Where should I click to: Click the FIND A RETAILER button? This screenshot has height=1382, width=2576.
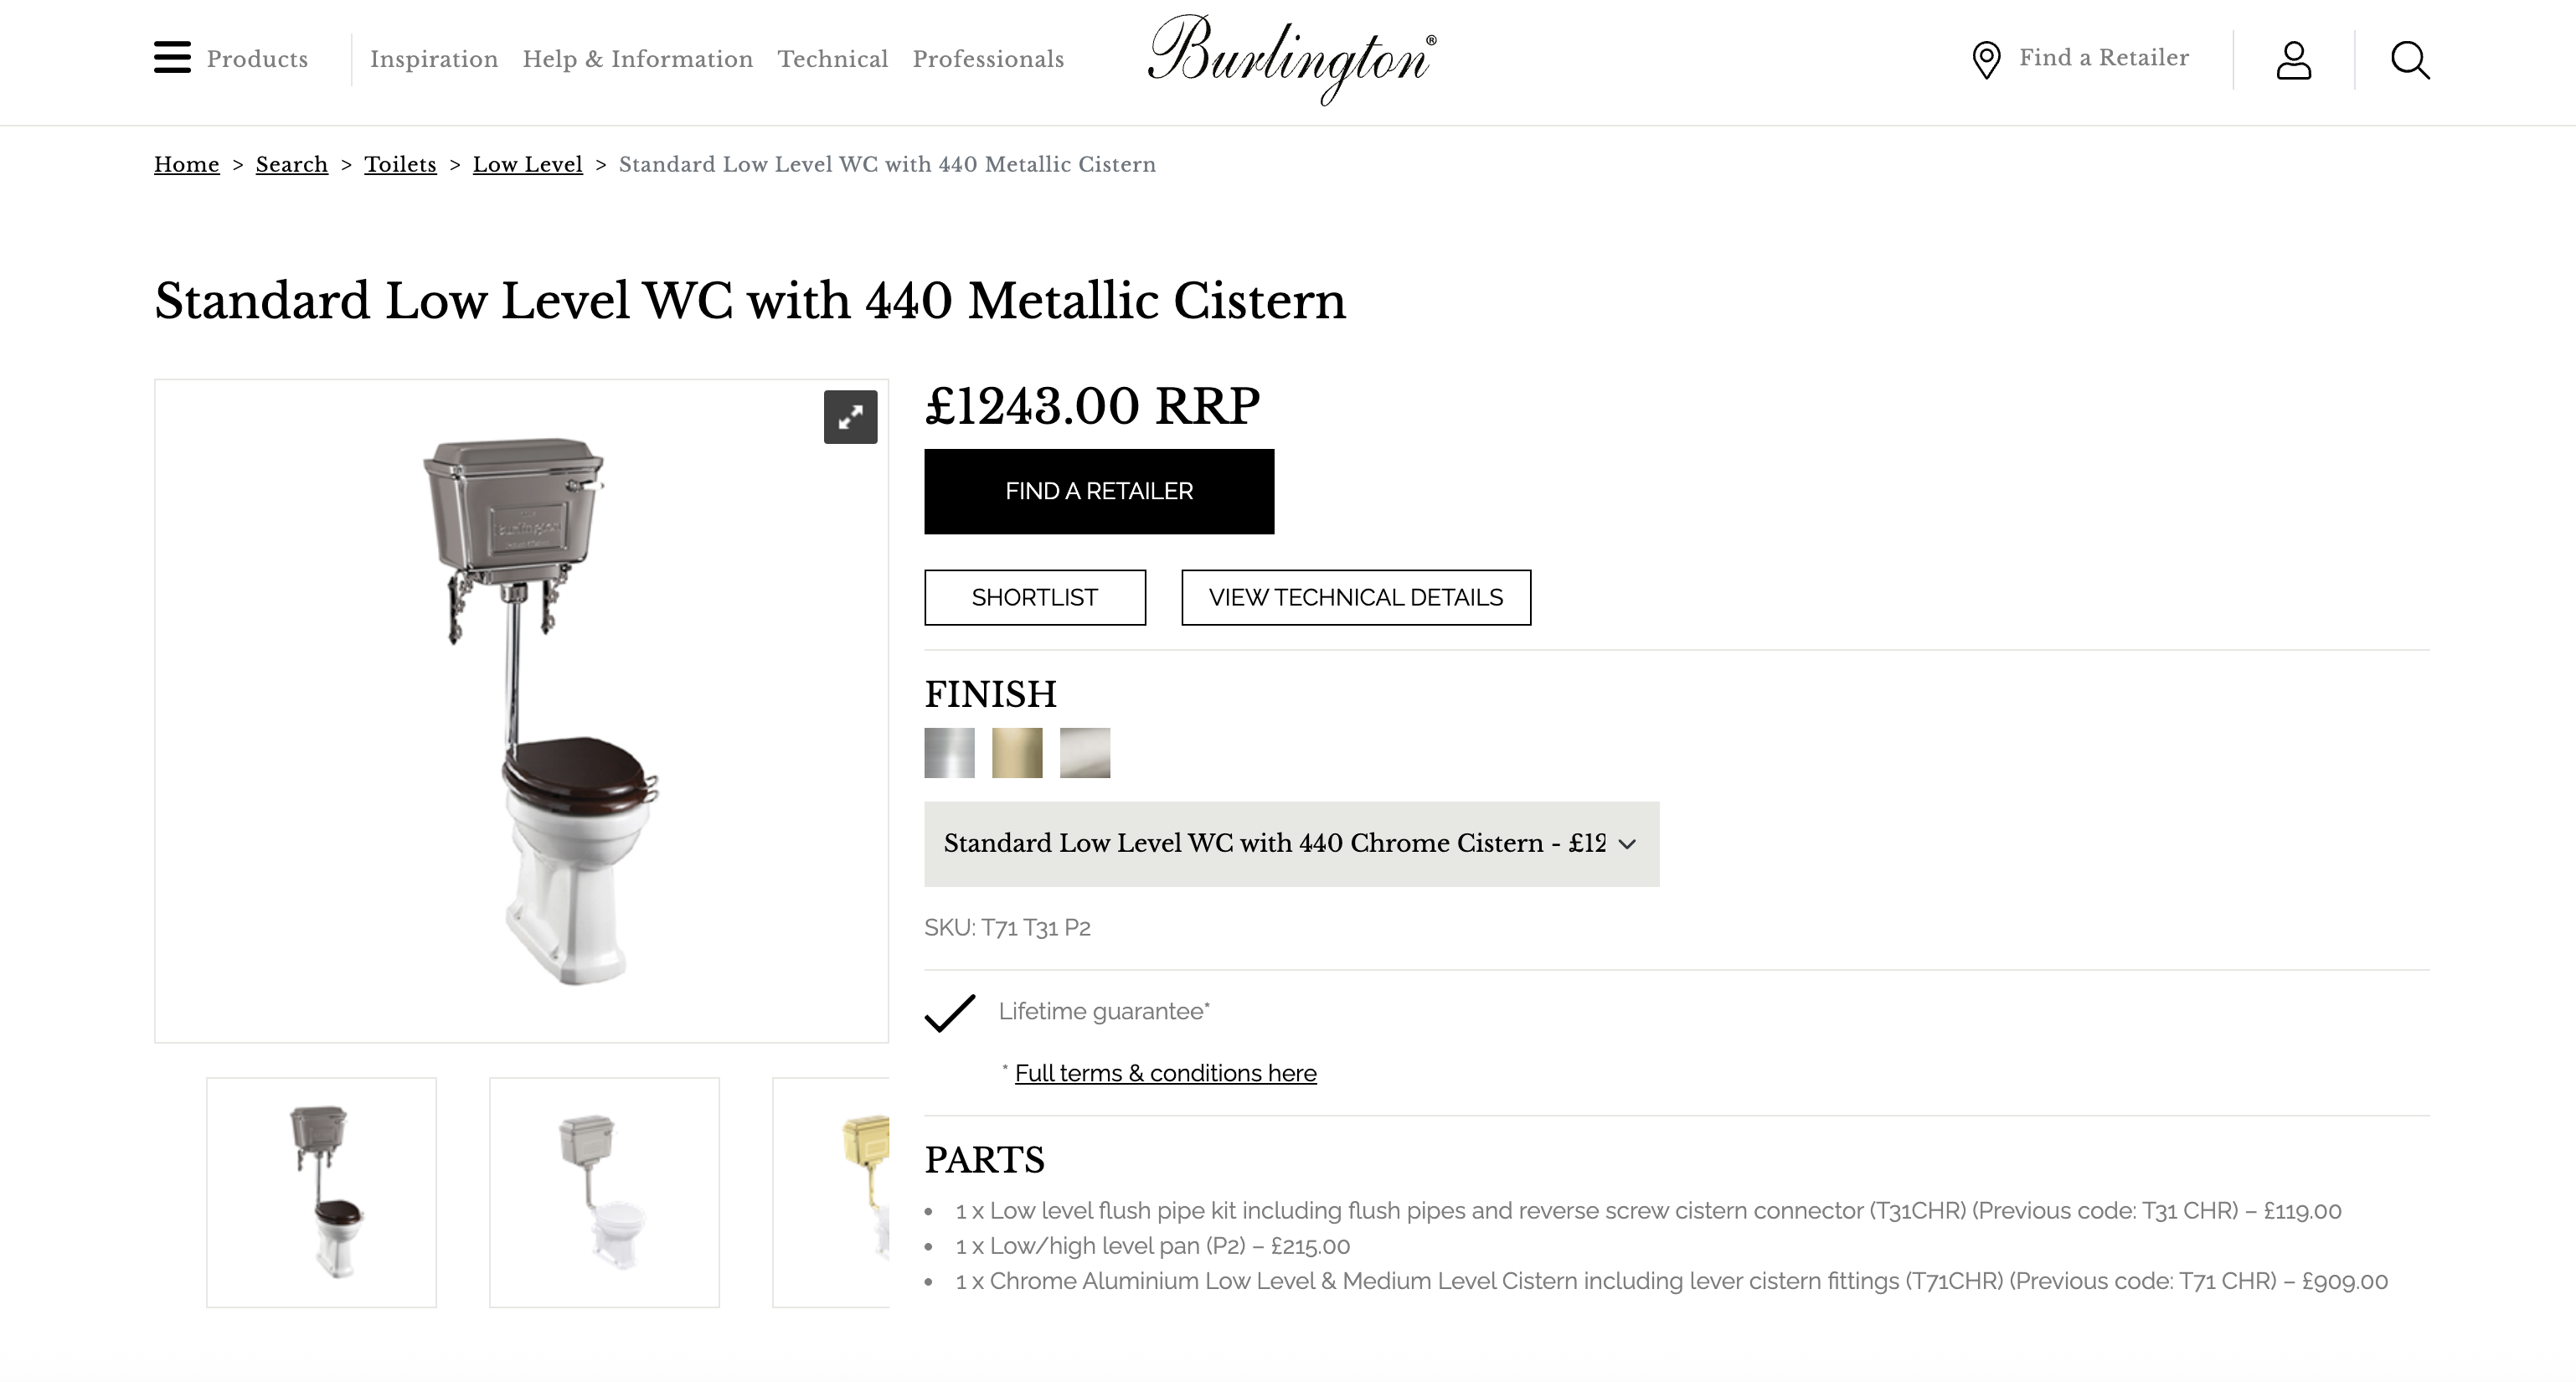1099,491
